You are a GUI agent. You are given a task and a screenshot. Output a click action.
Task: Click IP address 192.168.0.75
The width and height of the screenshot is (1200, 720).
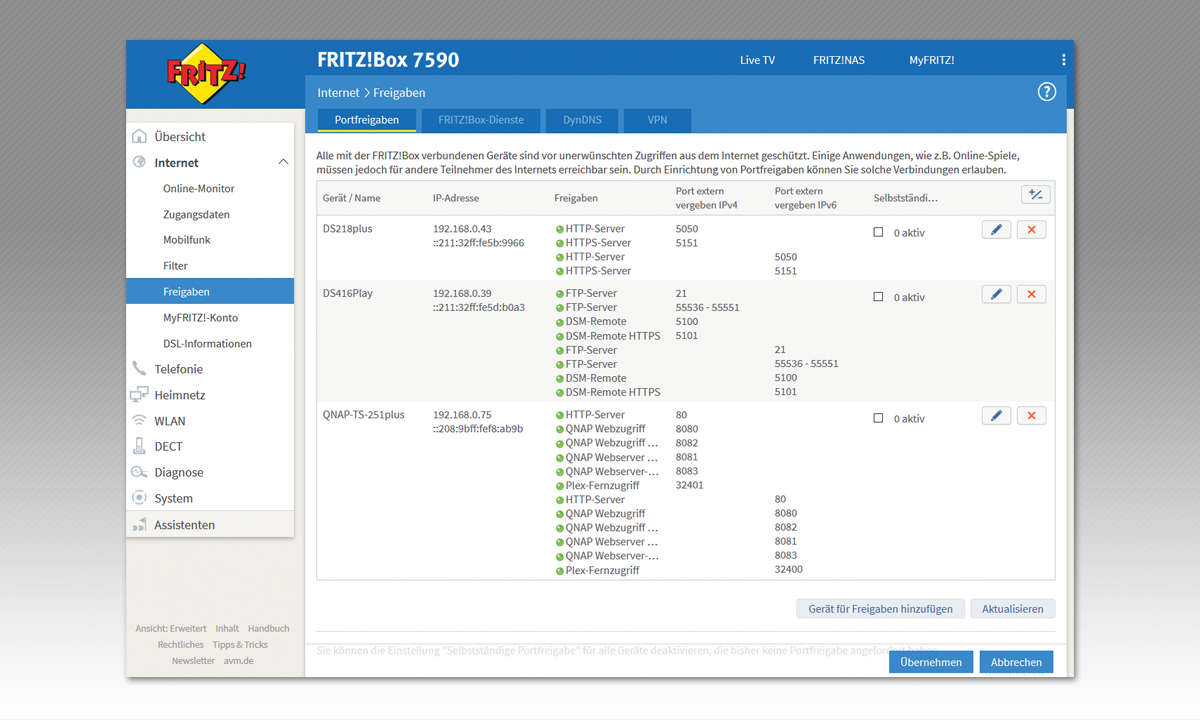(462, 415)
